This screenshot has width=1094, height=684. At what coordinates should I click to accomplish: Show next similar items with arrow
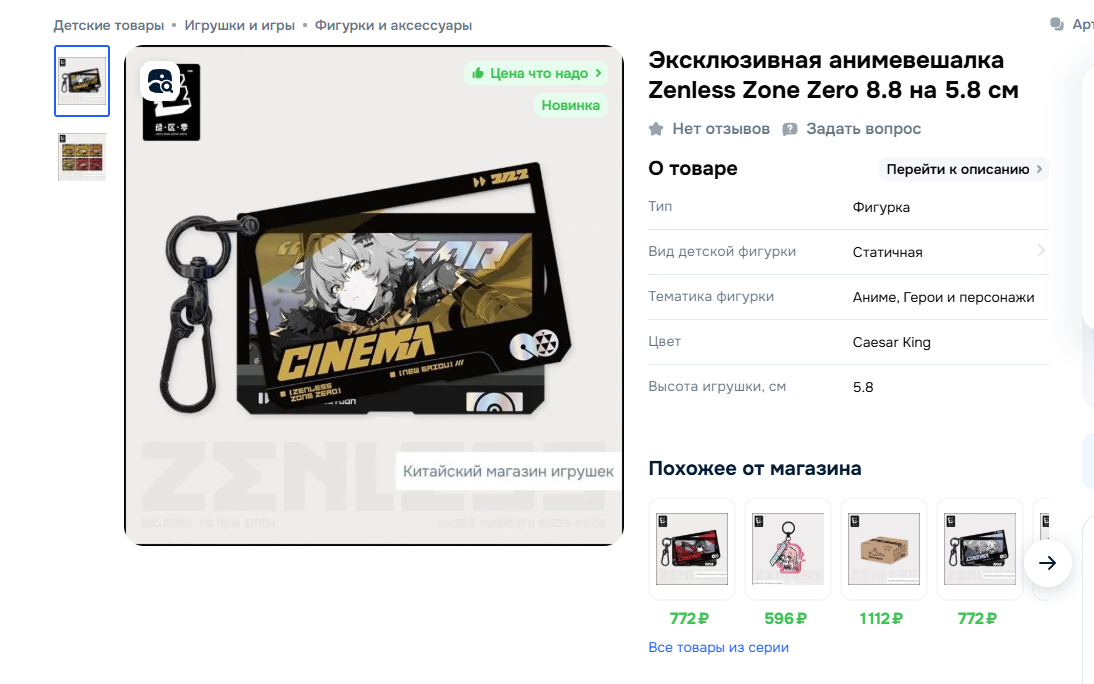click(x=1047, y=563)
